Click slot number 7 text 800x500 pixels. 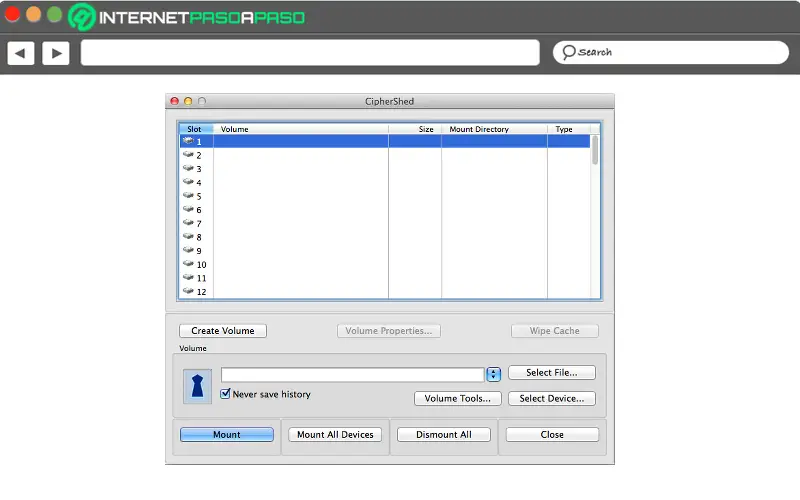coord(199,223)
